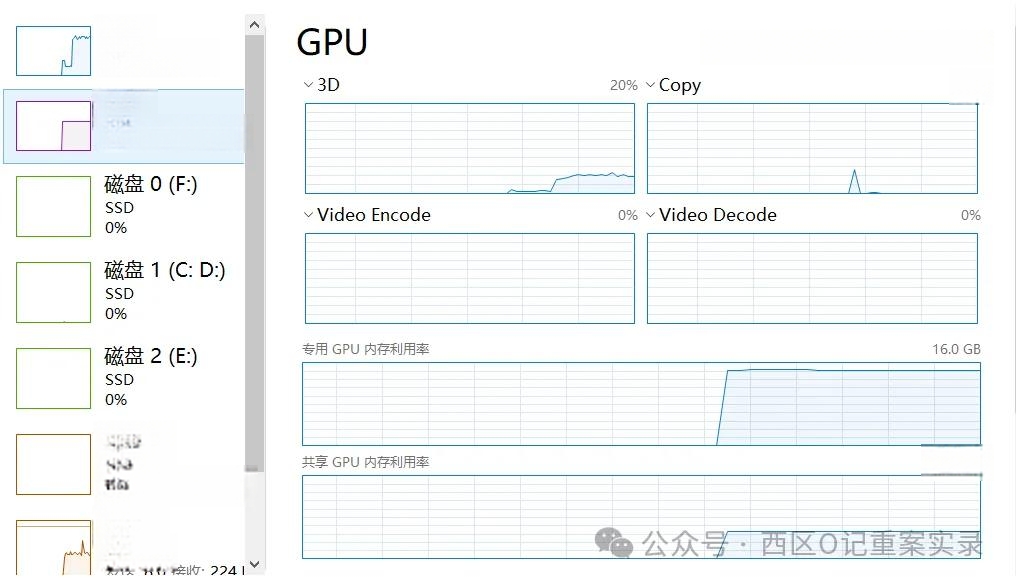Click the top blue performance thumbnail graph
1016x585 pixels.
point(53,51)
